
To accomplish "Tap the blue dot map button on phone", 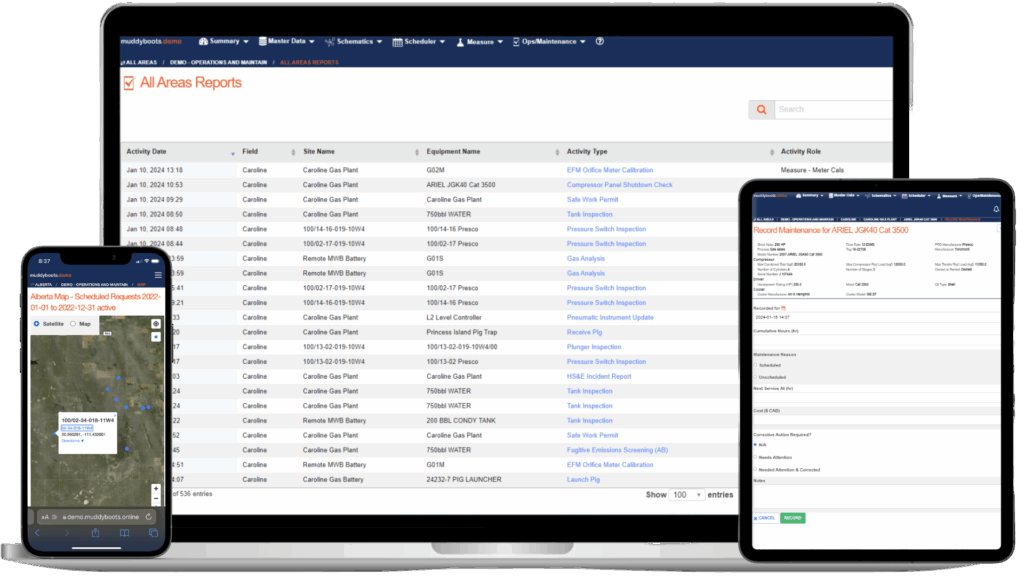I will click(x=155, y=337).
